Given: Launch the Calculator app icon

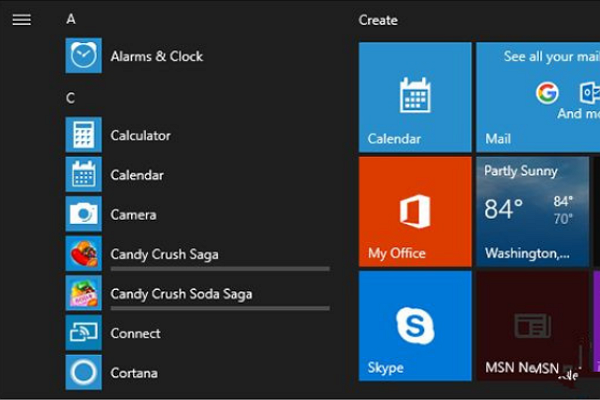Looking at the screenshot, I should (x=84, y=135).
